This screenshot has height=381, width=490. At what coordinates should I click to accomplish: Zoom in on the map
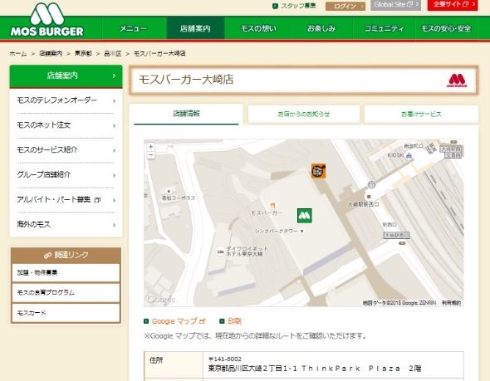151,147
